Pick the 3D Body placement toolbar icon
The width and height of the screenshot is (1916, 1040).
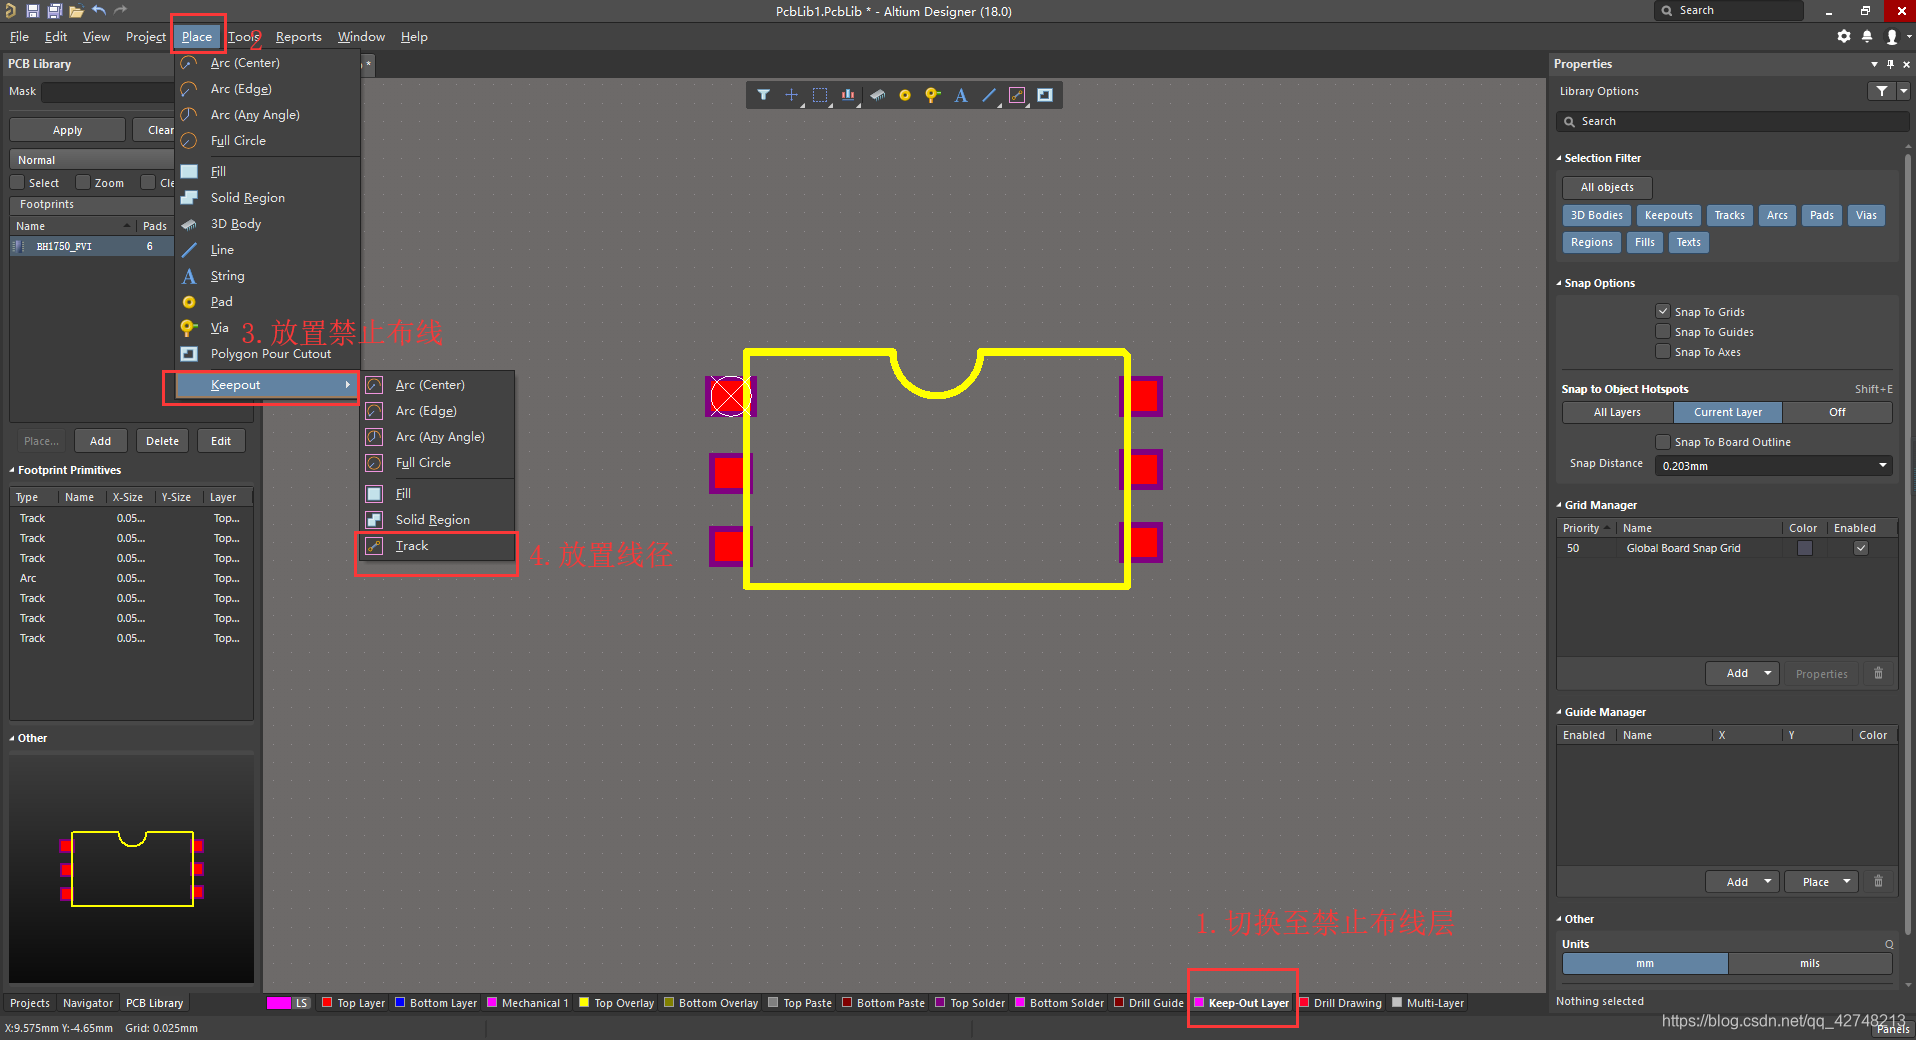(877, 95)
